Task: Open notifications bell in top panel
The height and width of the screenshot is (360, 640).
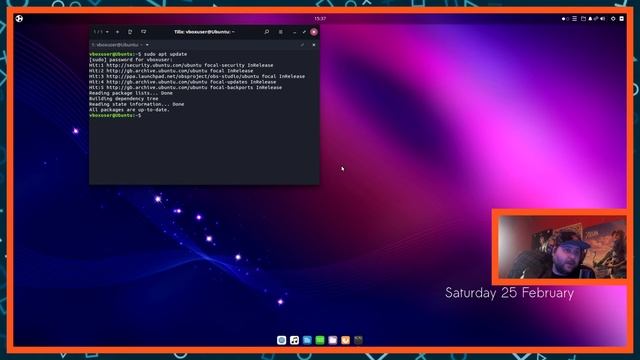Action: [590, 19]
